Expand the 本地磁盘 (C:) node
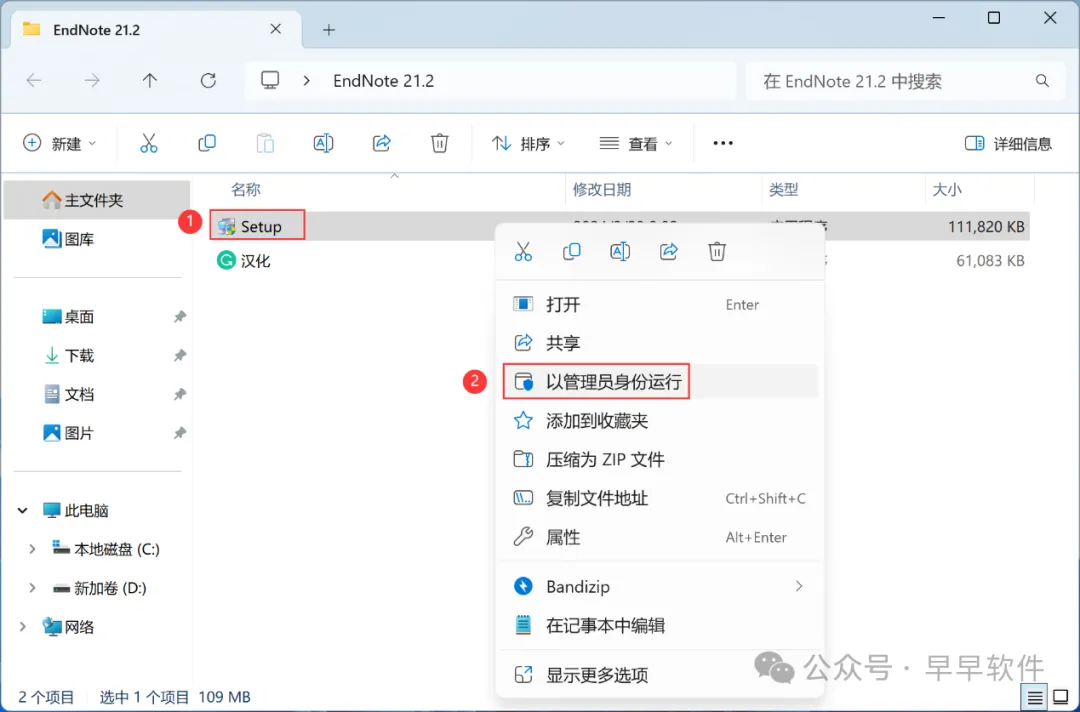 point(32,549)
